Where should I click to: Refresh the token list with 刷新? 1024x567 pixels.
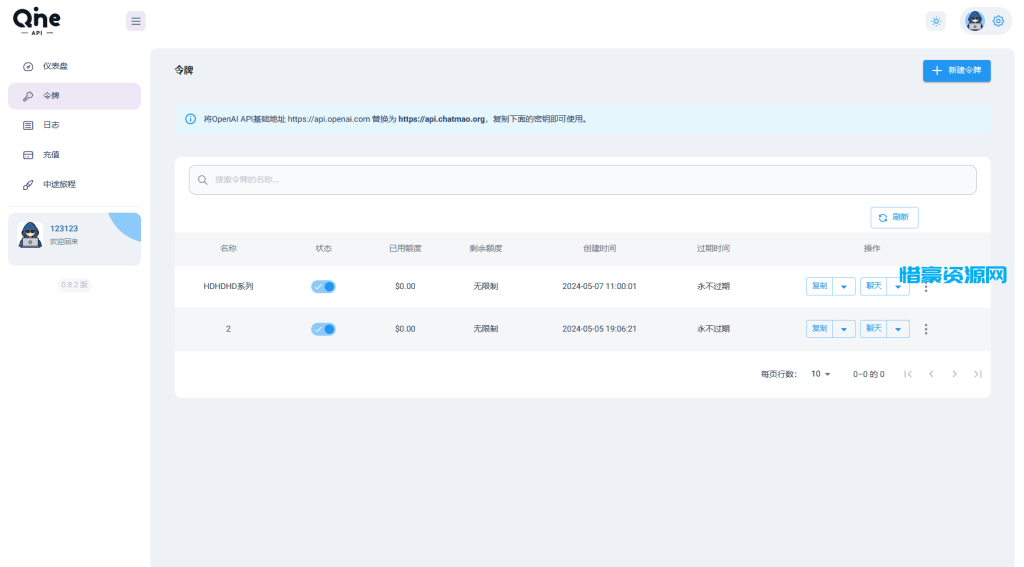coord(894,217)
